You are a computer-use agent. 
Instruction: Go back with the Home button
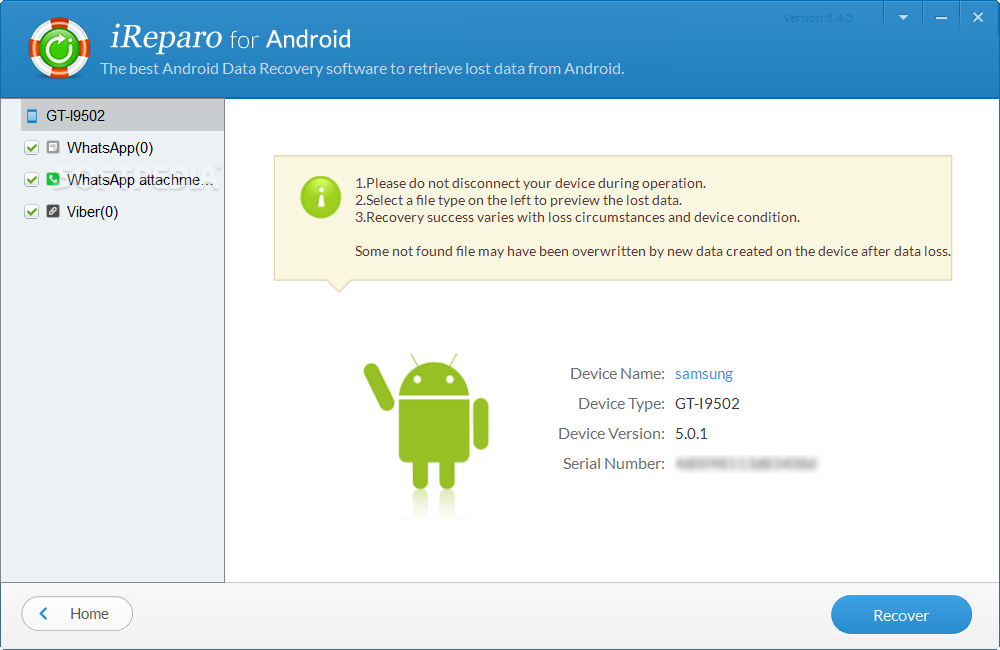77,614
